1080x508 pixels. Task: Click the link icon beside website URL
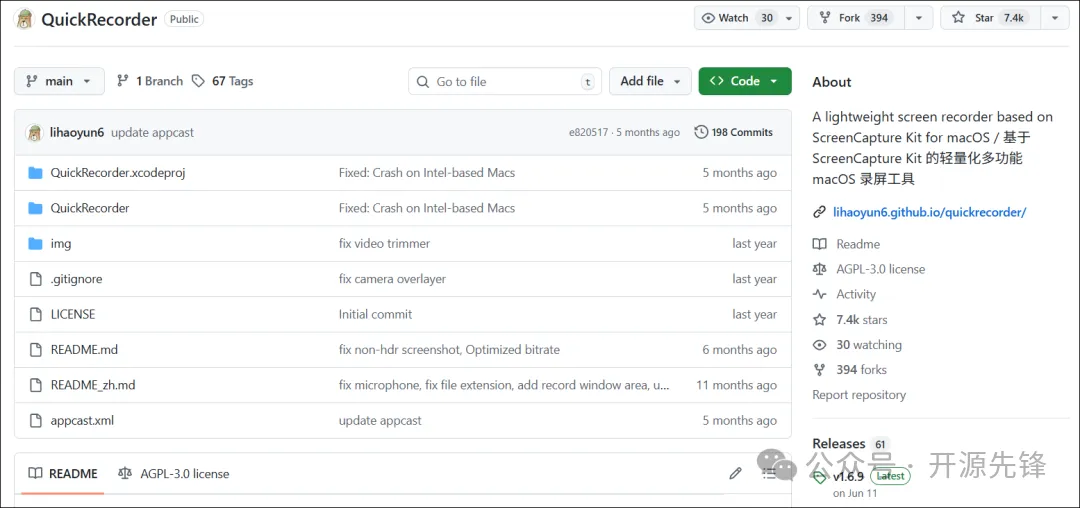[820, 212]
